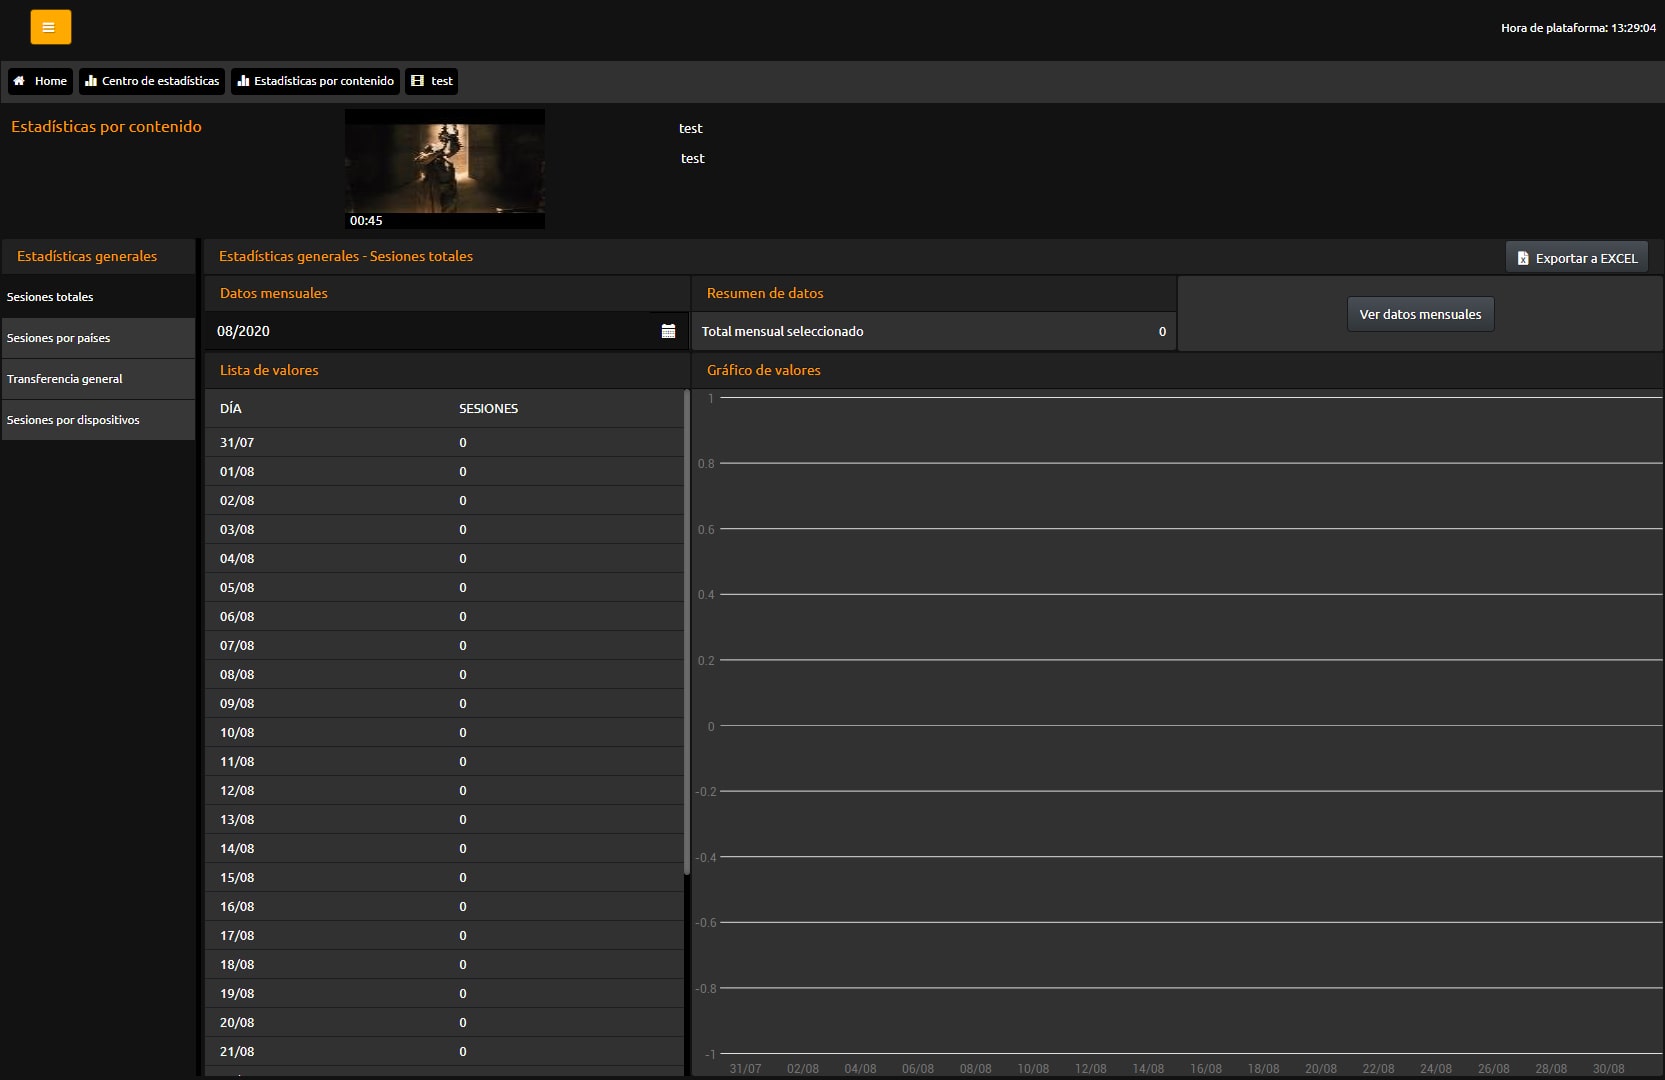Select the 09/08 row
The width and height of the screenshot is (1665, 1080).
point(444,703)
